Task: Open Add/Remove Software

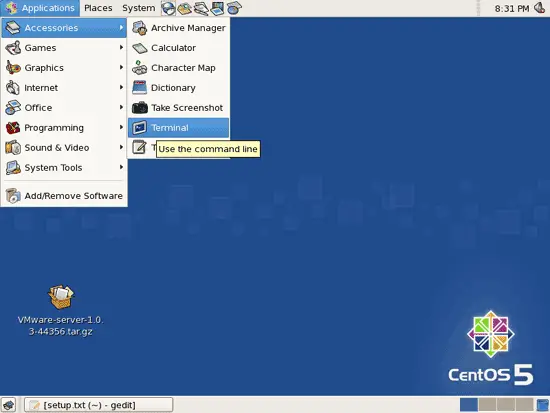Action: (64, 196)
